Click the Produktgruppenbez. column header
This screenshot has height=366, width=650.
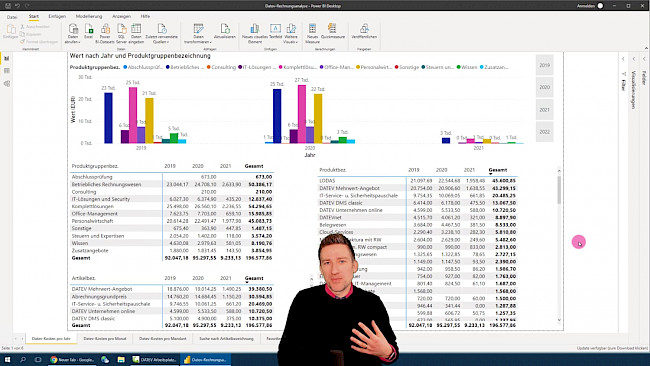pyautogui.click(x=95, y=166)
